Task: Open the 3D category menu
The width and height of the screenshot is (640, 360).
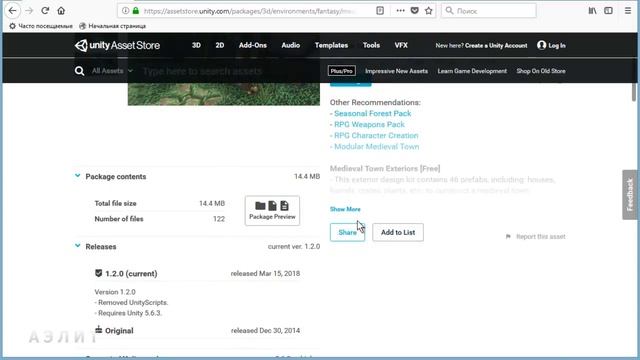Action: pos(196,45)
